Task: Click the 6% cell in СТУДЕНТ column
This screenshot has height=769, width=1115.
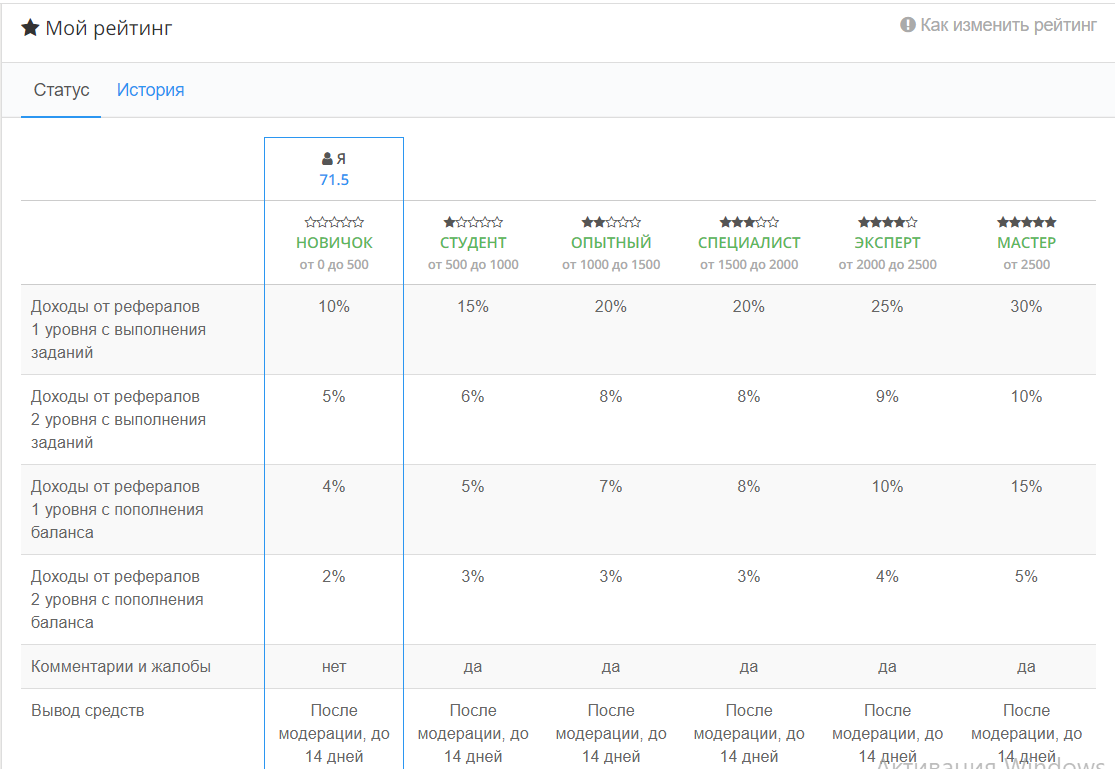Action: (x=473, y=396)
